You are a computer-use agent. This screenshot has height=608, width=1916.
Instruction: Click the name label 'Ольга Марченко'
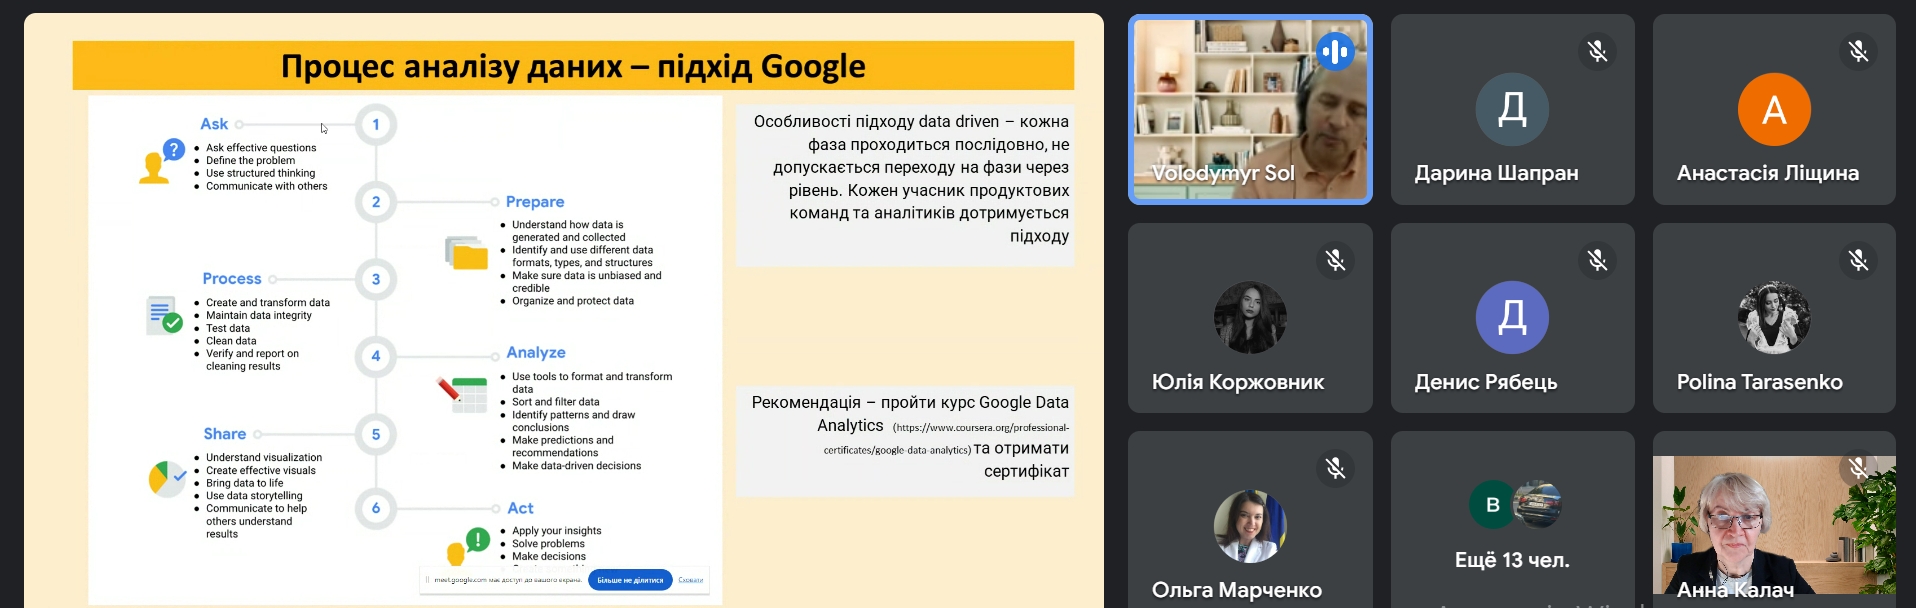[1237, 590]
